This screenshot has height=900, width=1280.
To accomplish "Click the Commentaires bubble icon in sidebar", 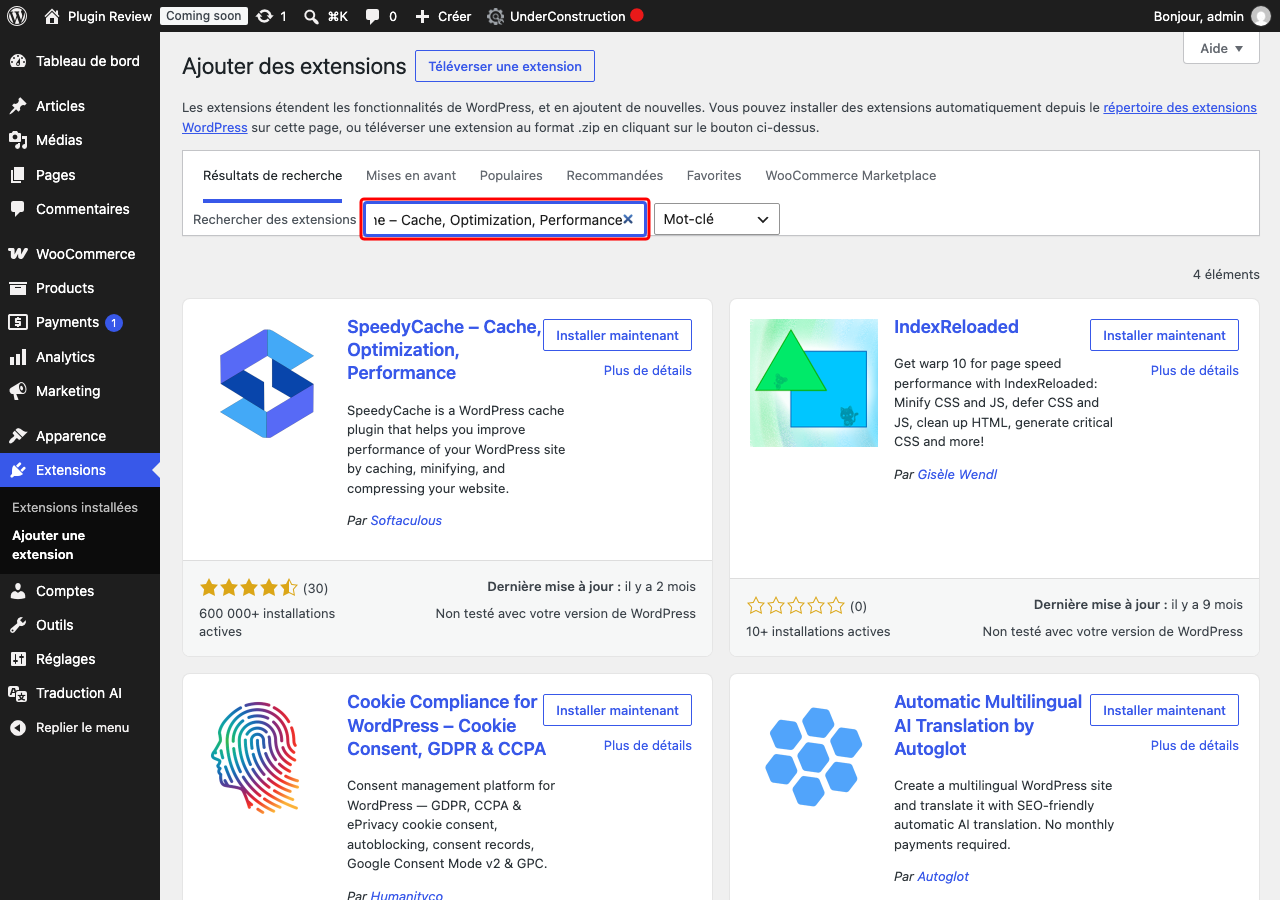I will coord(18,209).
